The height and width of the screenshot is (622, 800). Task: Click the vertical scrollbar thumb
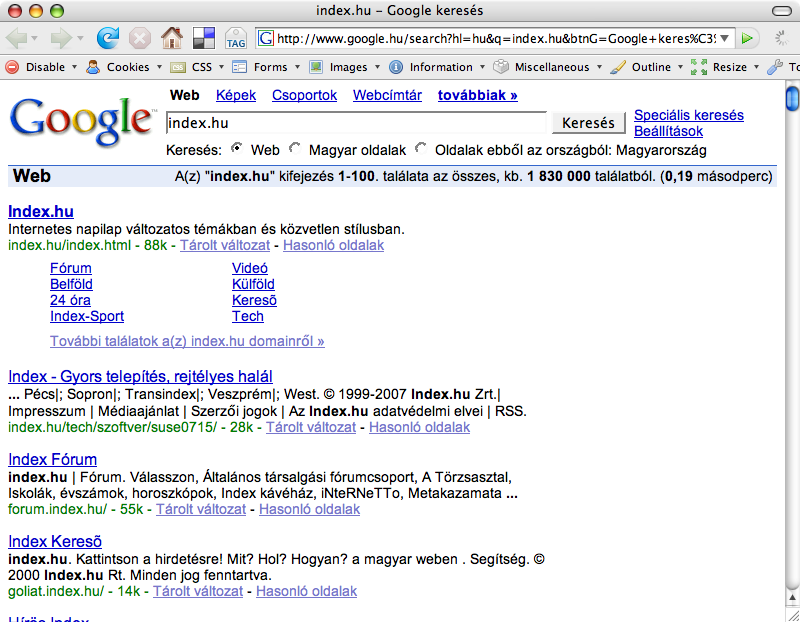click(792, 100)
